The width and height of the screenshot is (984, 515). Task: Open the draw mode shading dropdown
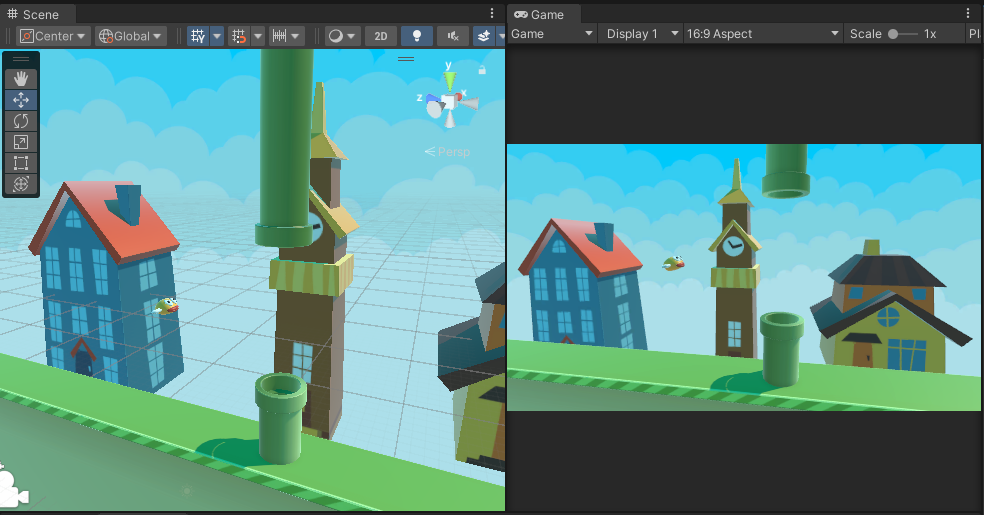coord(343,36)
